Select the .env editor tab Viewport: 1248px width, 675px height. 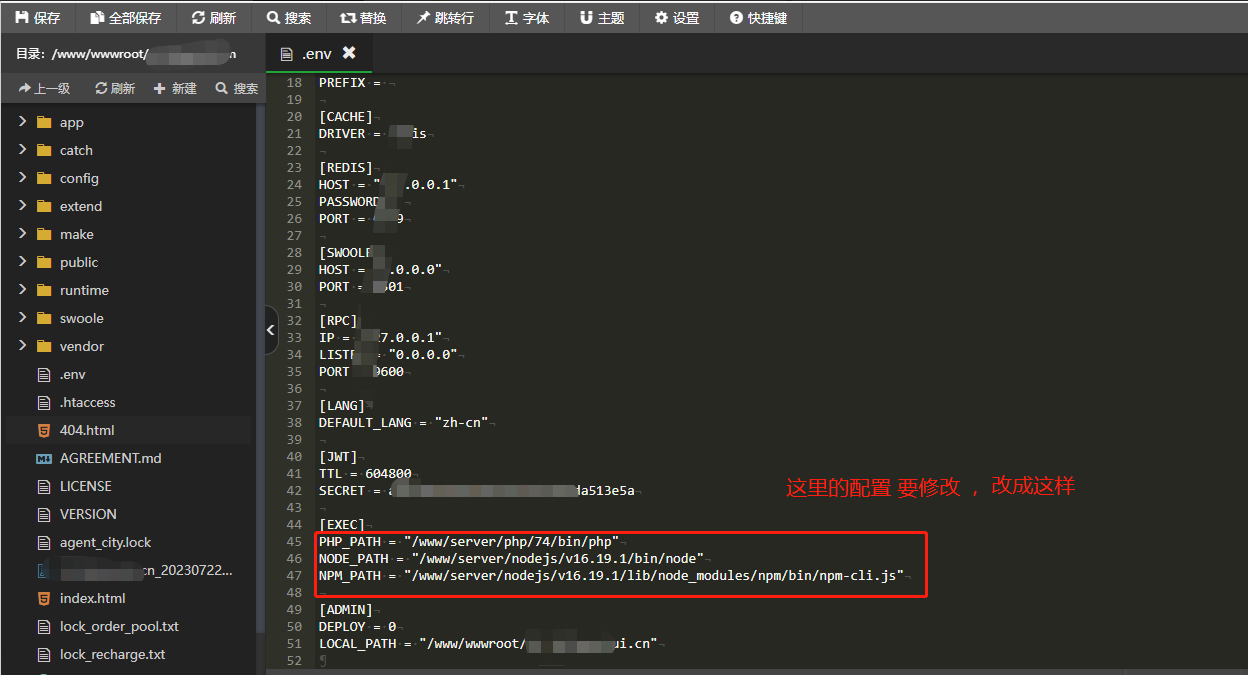pos(318,53)
